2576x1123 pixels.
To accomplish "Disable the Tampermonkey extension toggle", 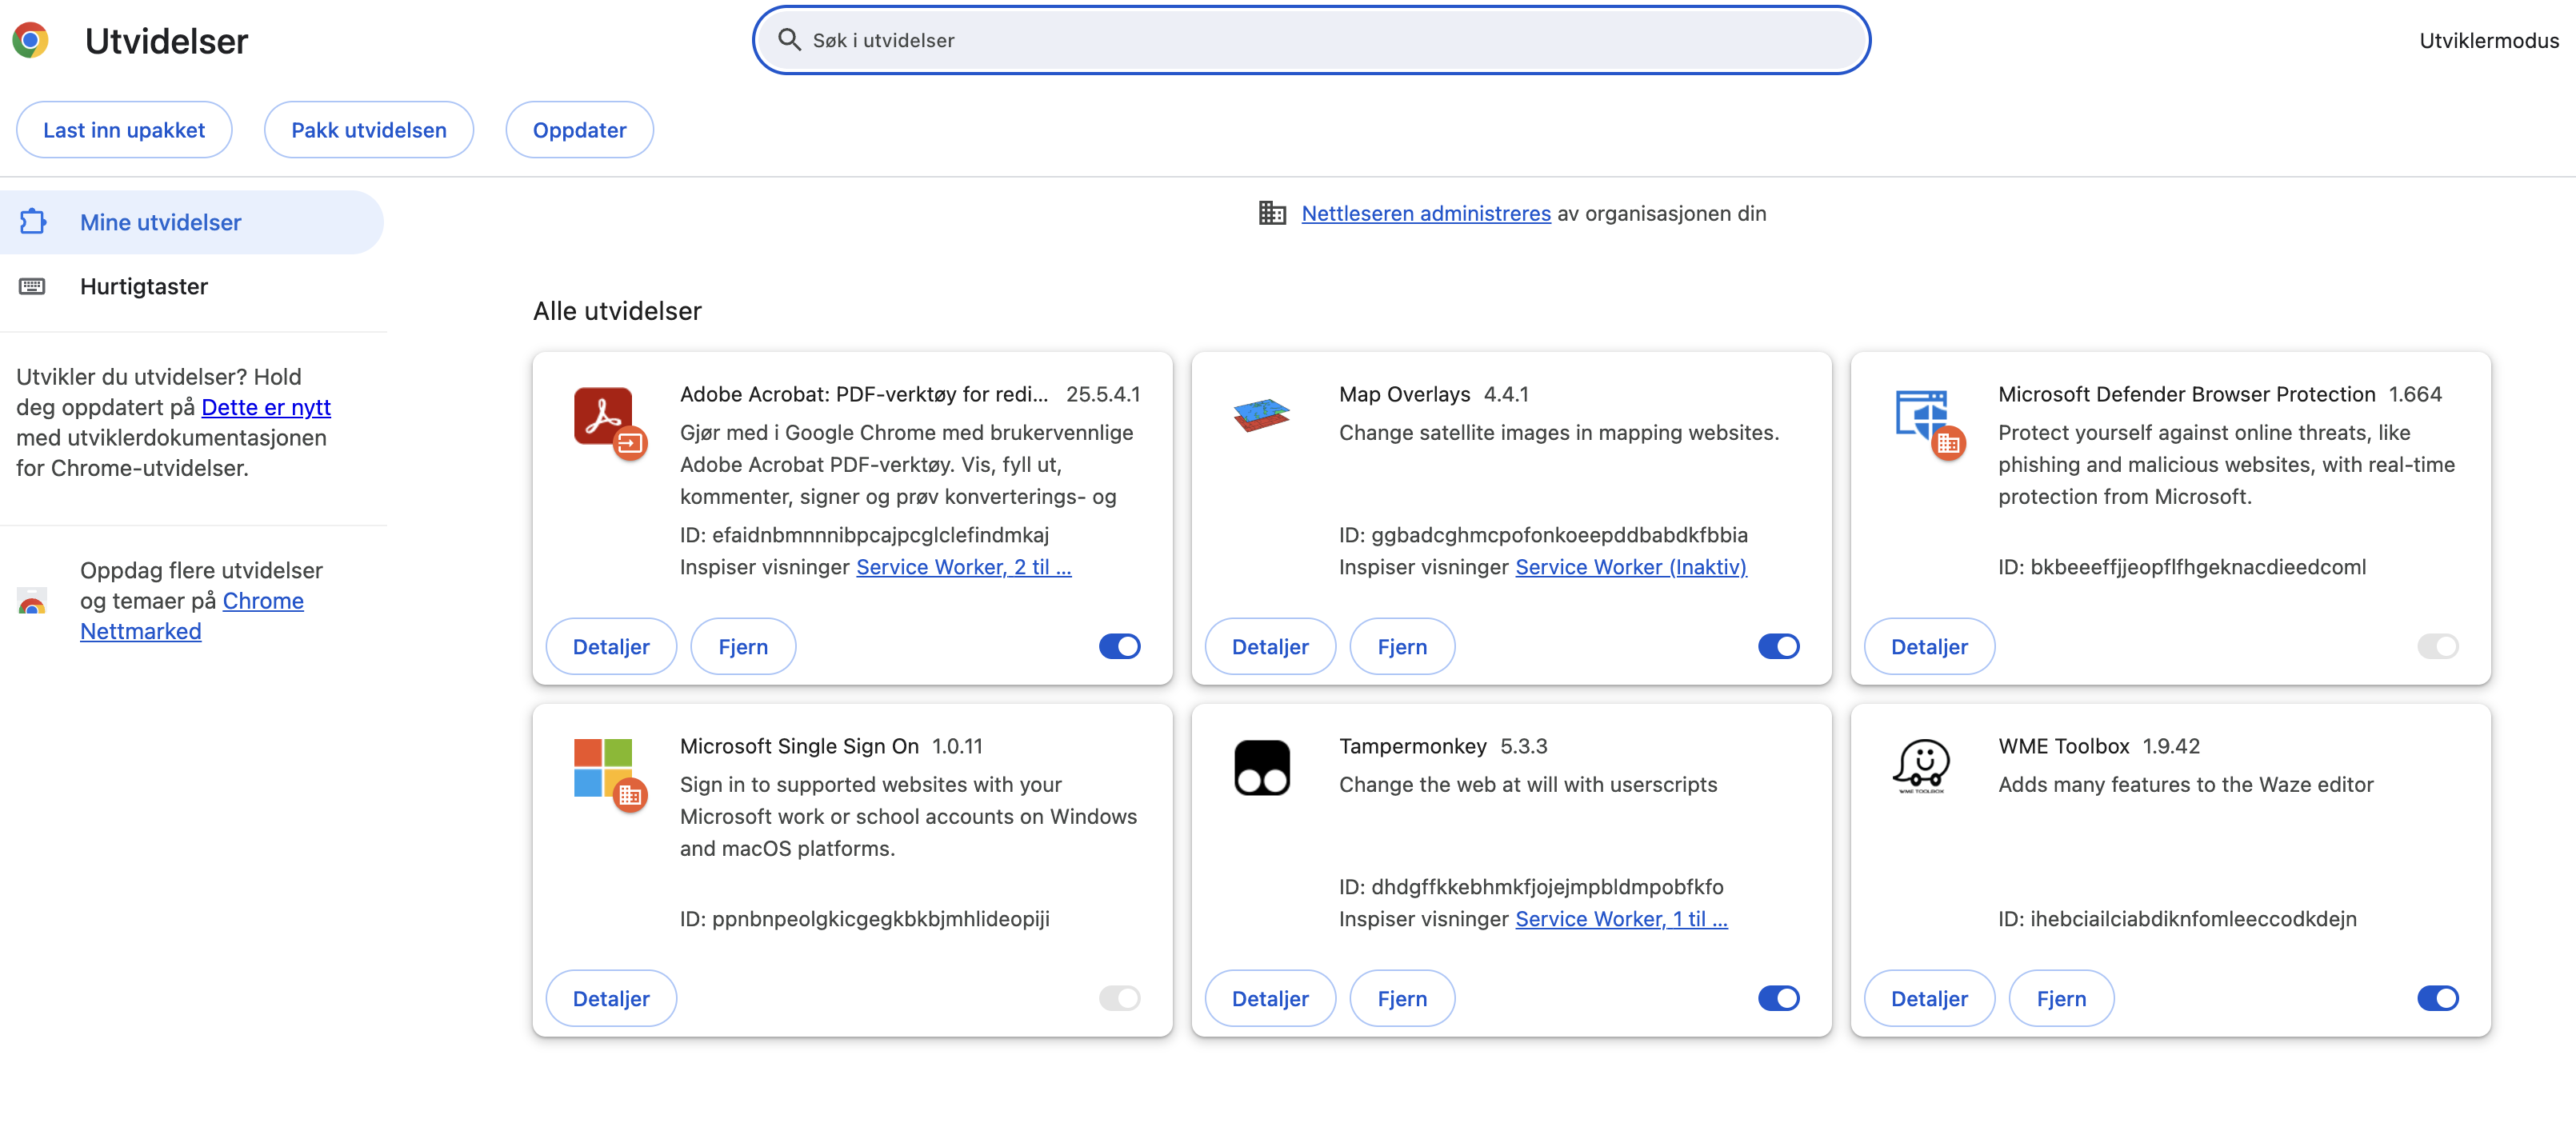I will pos(1778,998).
